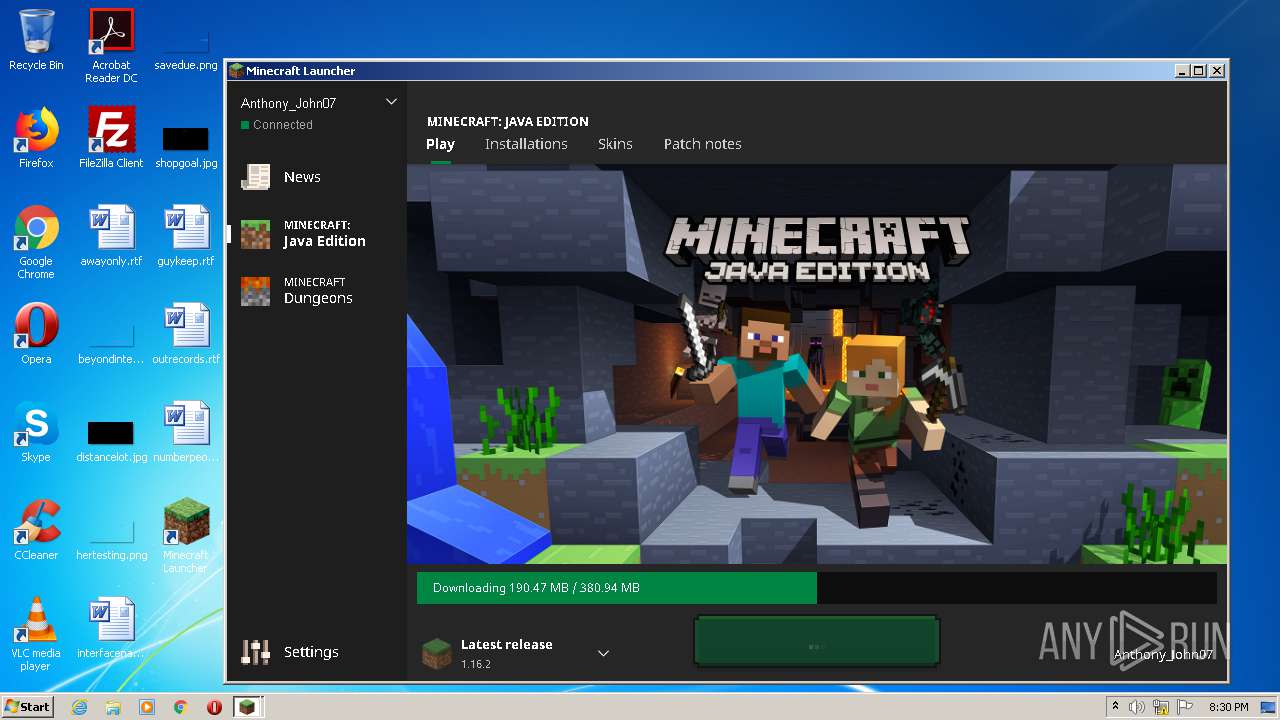Switch to the Play tab

pos(440,144)
